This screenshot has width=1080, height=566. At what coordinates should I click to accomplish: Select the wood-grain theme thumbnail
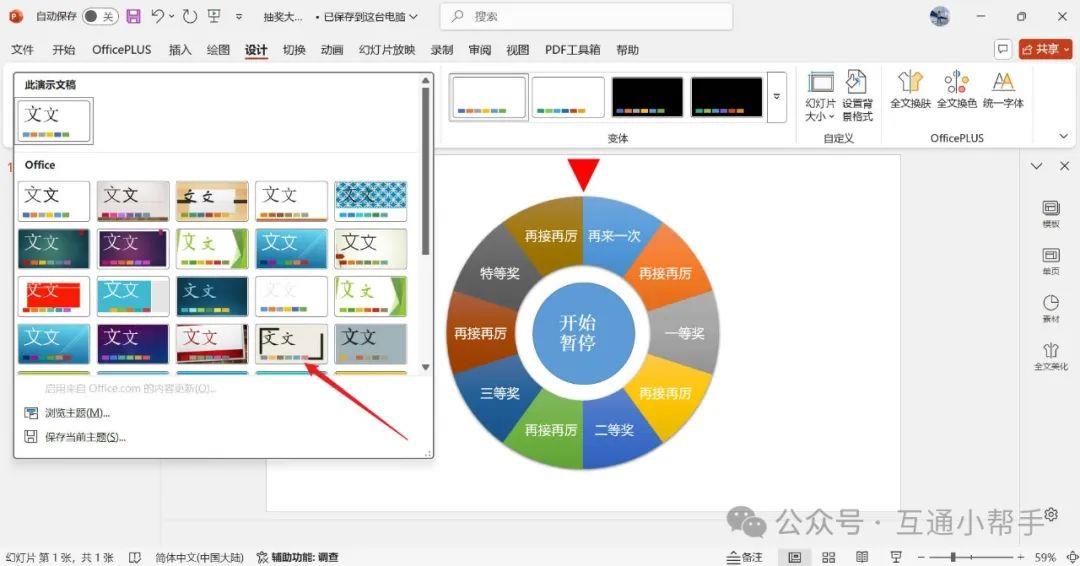point(212,201)
